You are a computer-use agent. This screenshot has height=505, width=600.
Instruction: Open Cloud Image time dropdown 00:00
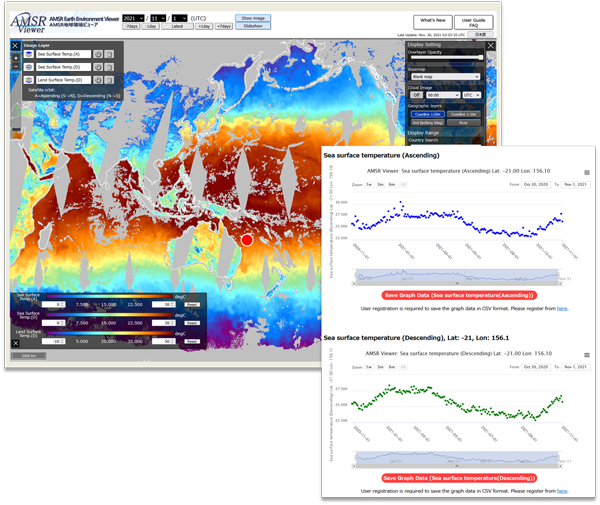443,95
